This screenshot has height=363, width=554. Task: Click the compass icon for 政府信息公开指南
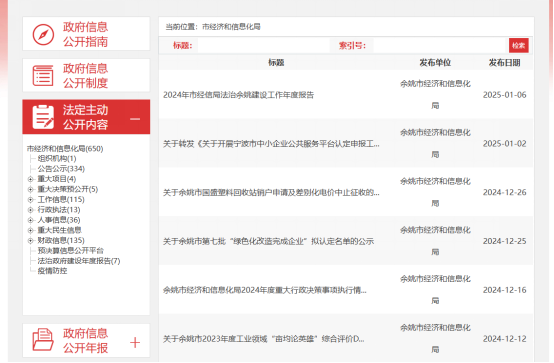[43, 34]
